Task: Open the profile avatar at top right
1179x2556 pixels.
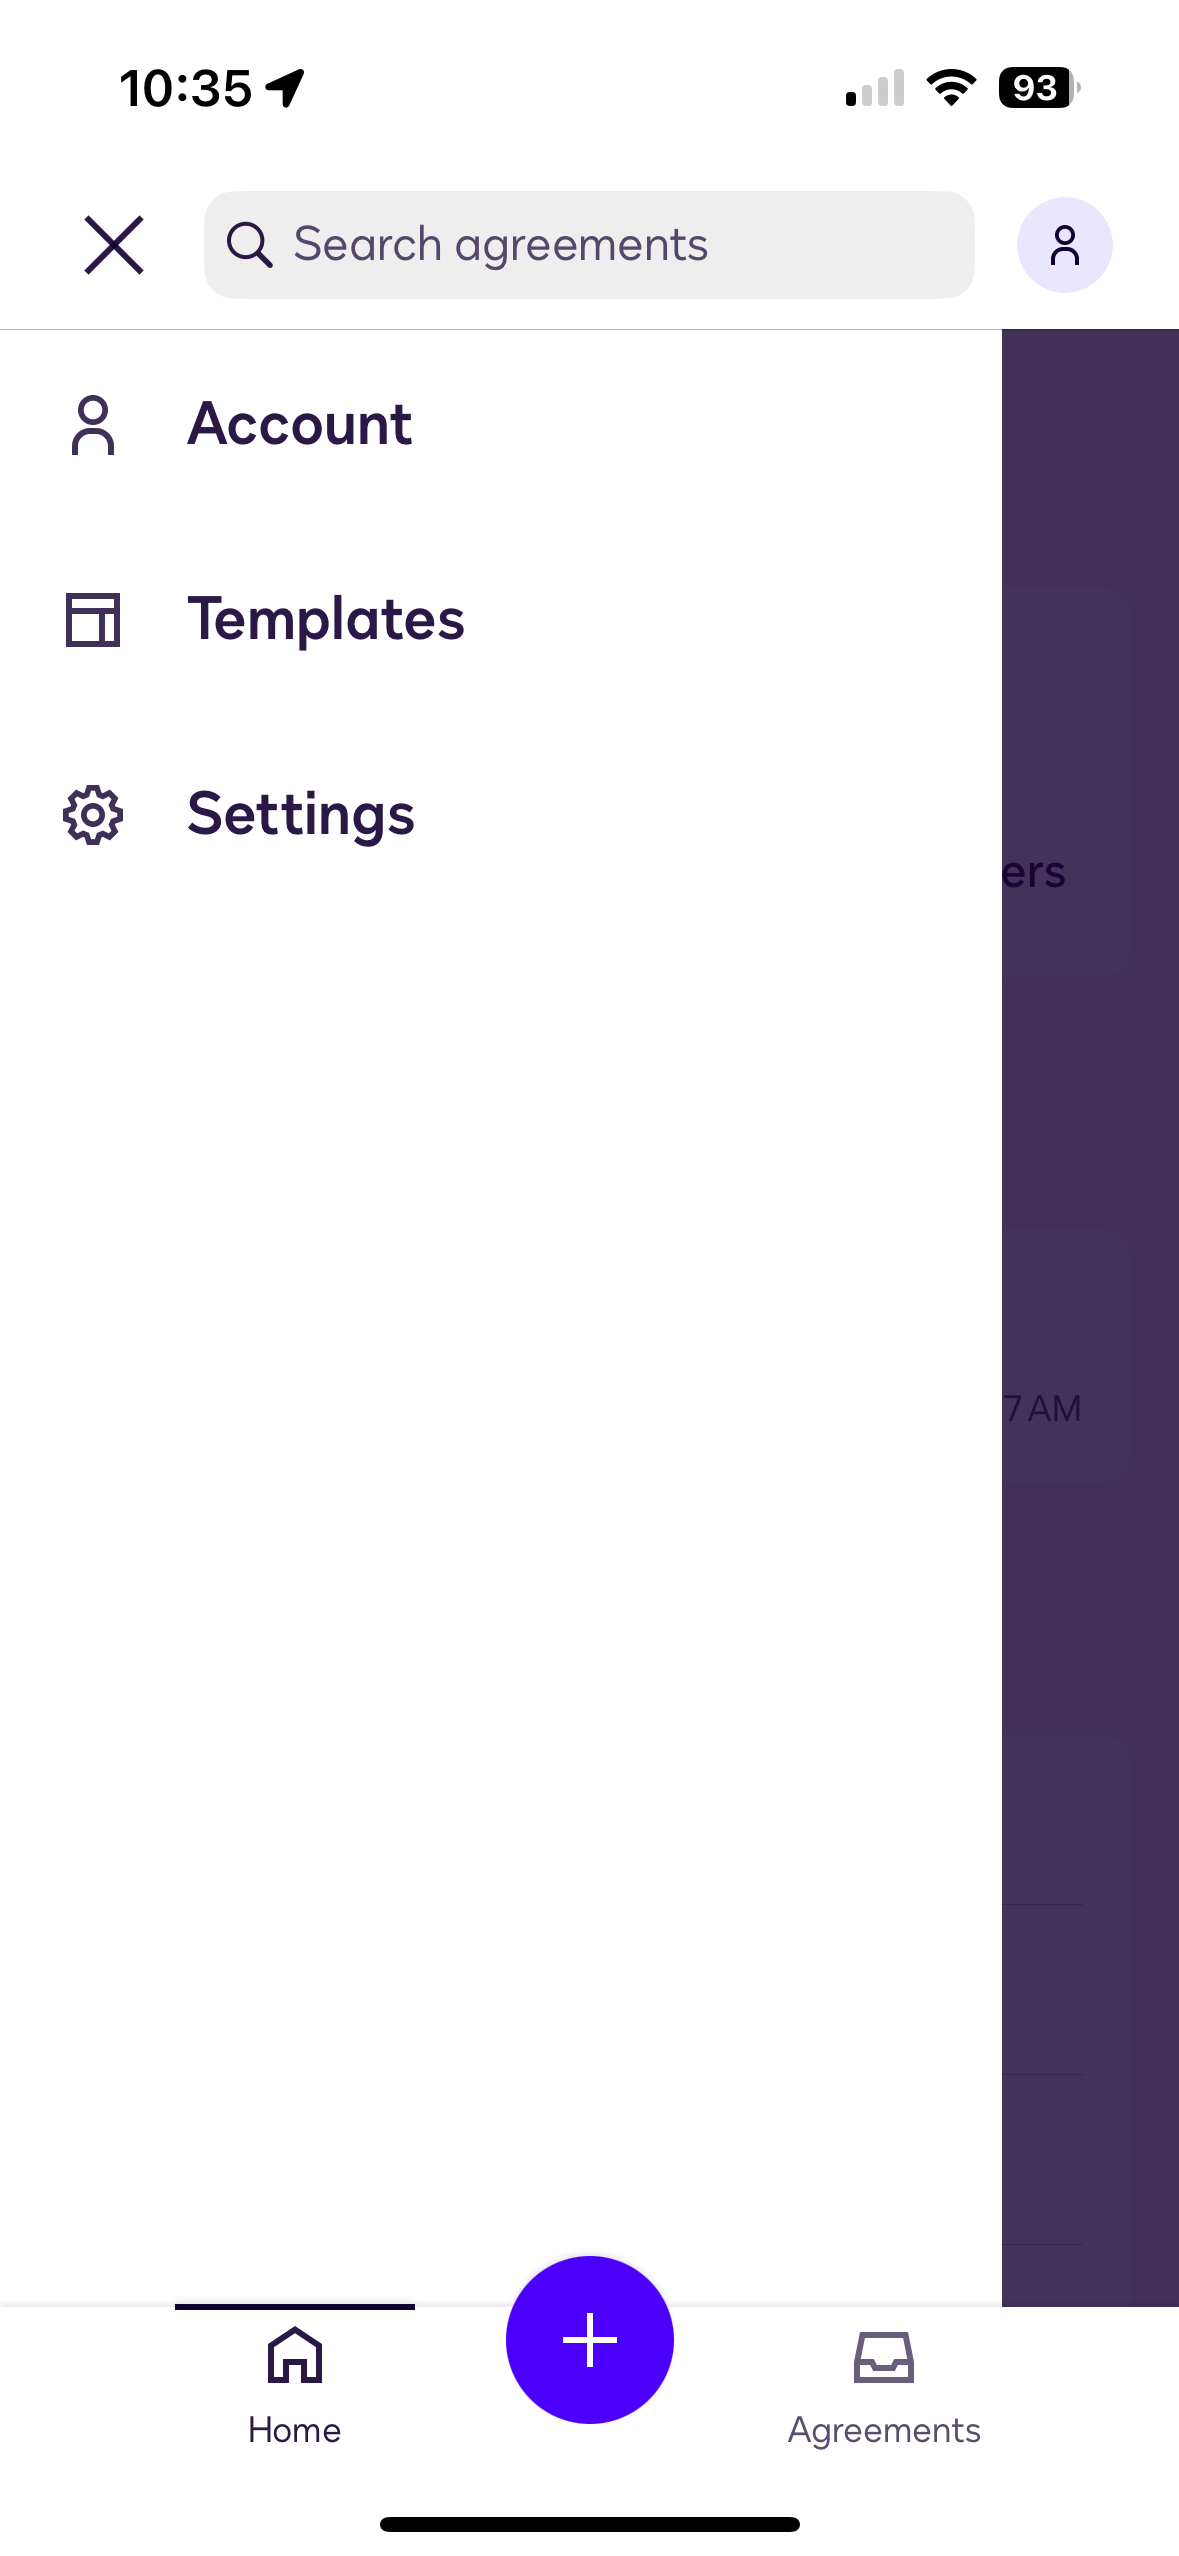Action: pyautogui.click(x=1064, y=245)
